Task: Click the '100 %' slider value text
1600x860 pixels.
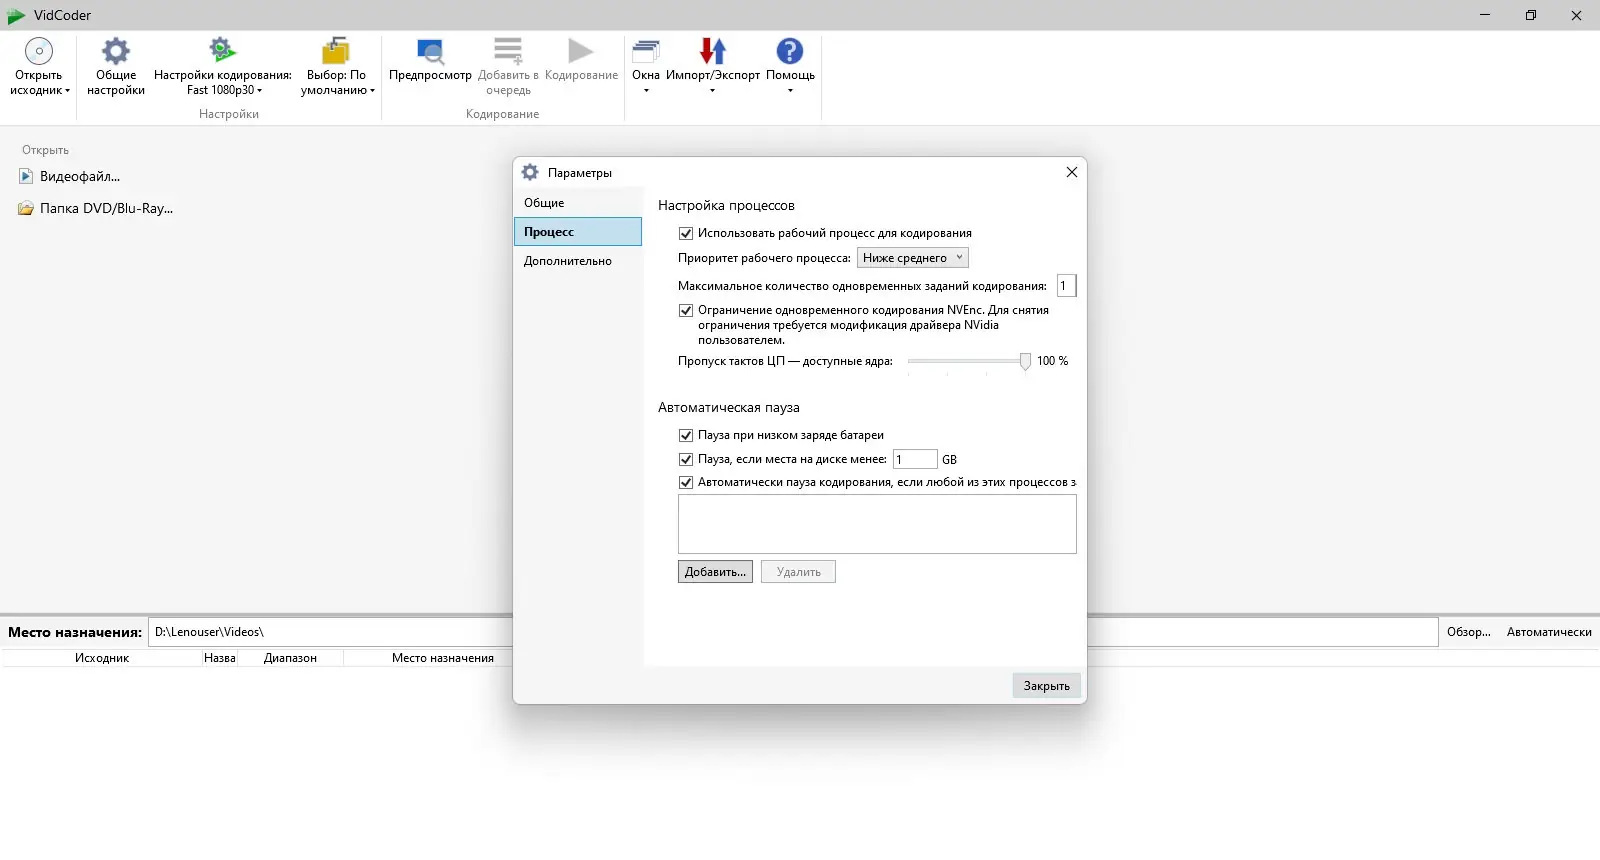Action: (1052, 361)
